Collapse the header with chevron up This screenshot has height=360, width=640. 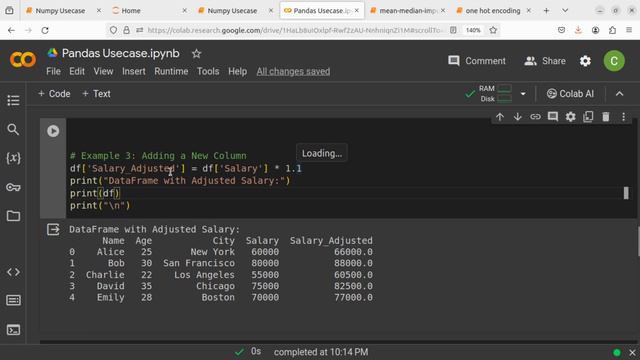point(620,94)
